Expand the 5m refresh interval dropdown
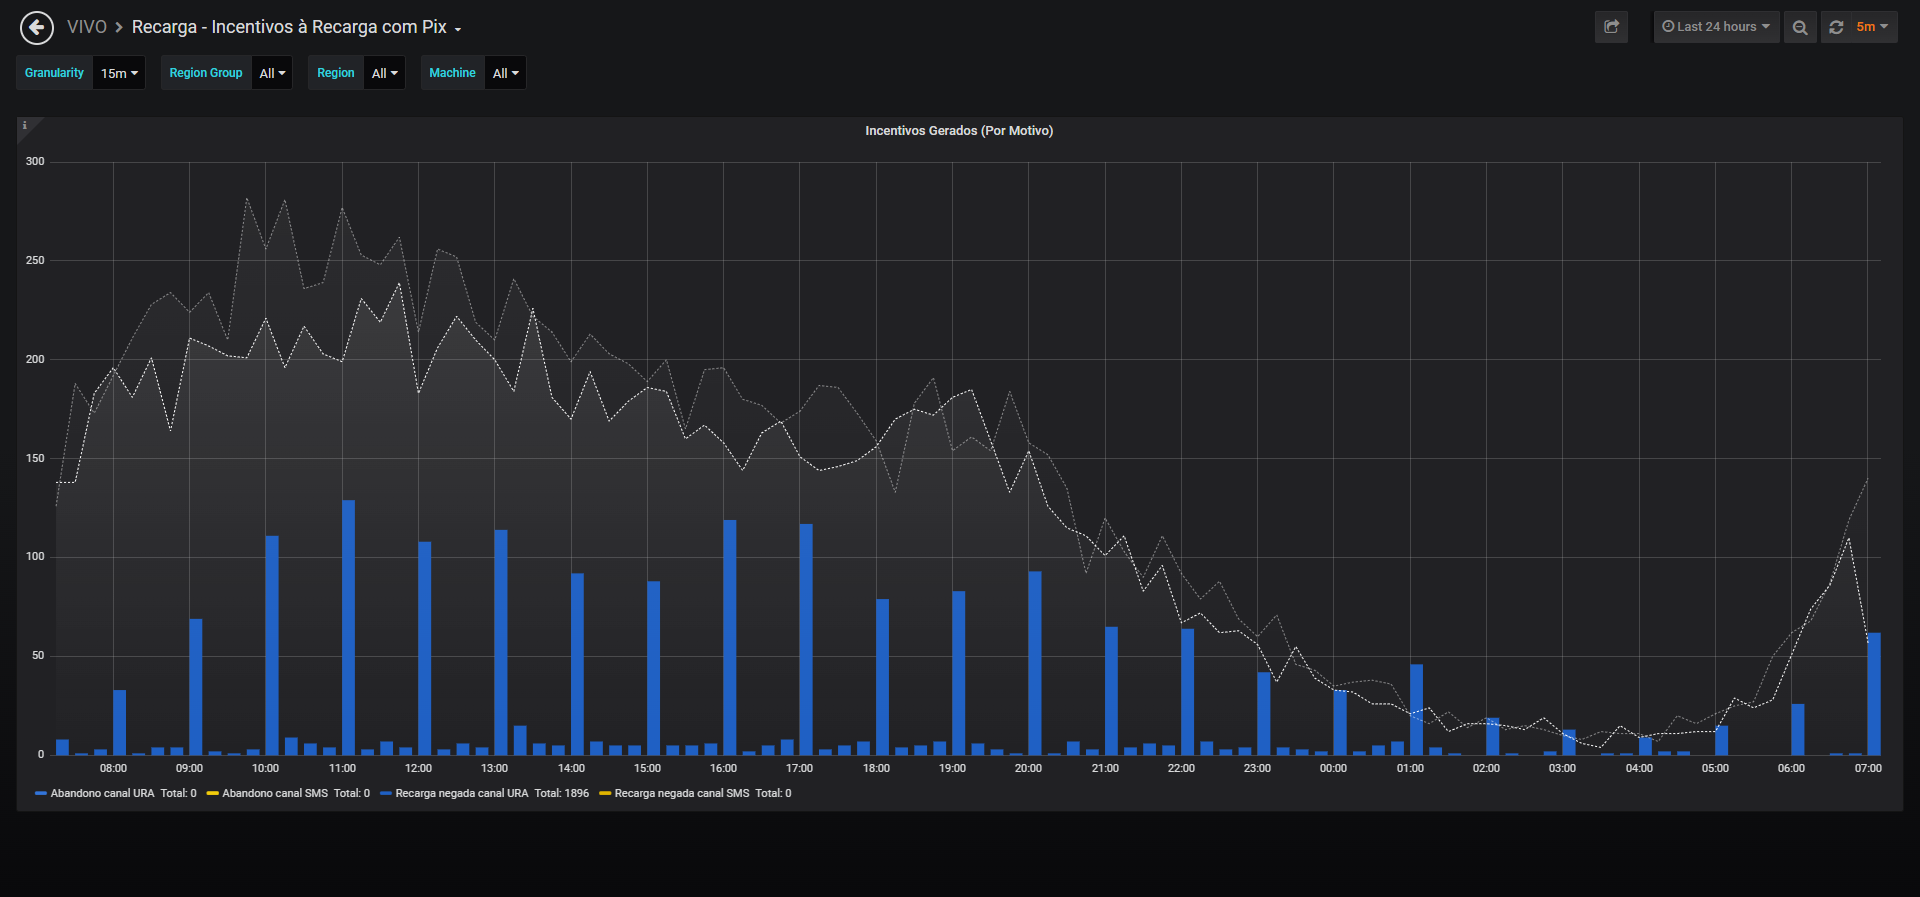The image size is (1920, 897). pos(1872,27)
